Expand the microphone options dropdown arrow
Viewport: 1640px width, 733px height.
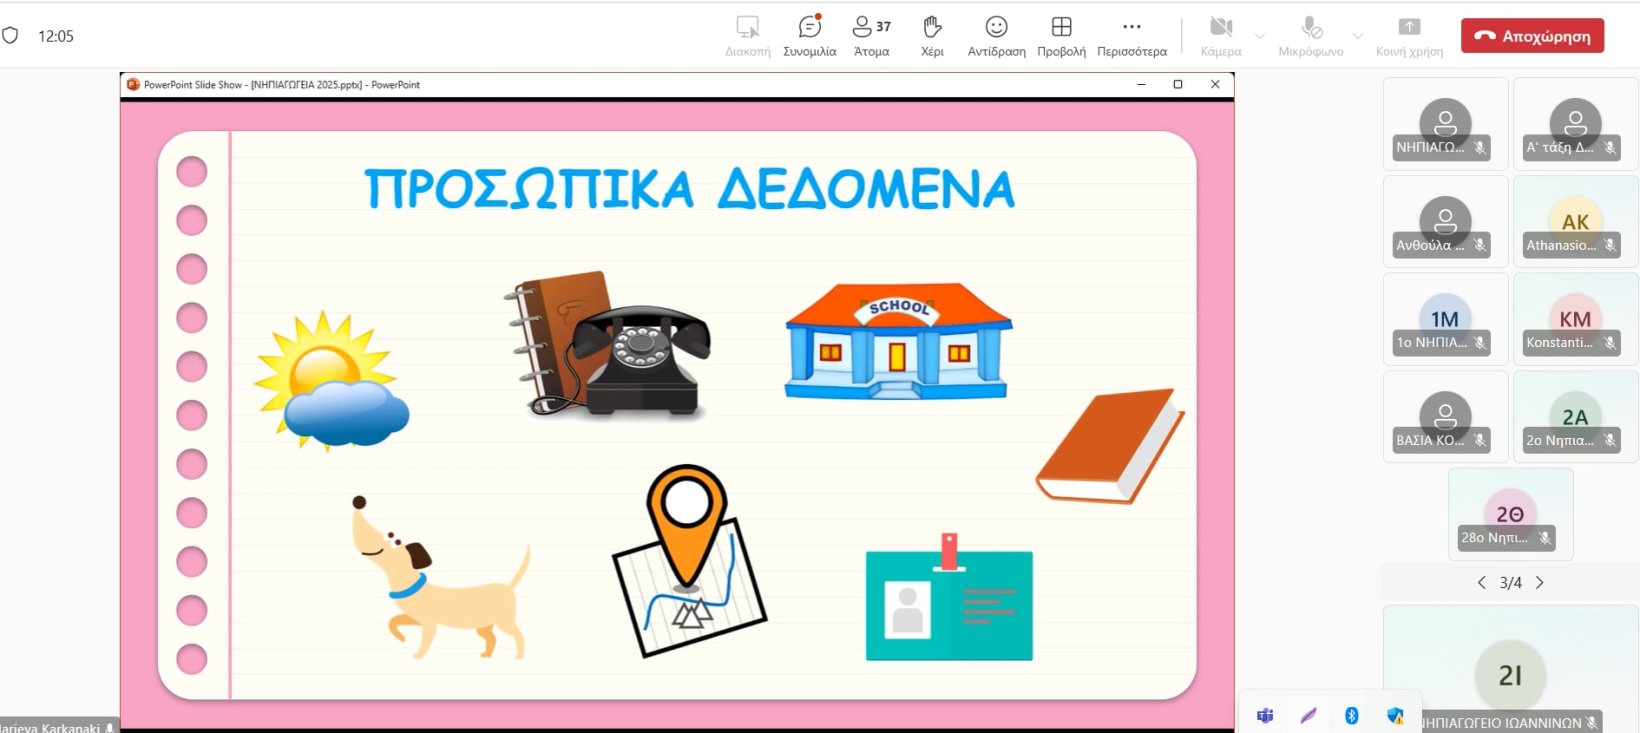click(x=1357, y=36)
